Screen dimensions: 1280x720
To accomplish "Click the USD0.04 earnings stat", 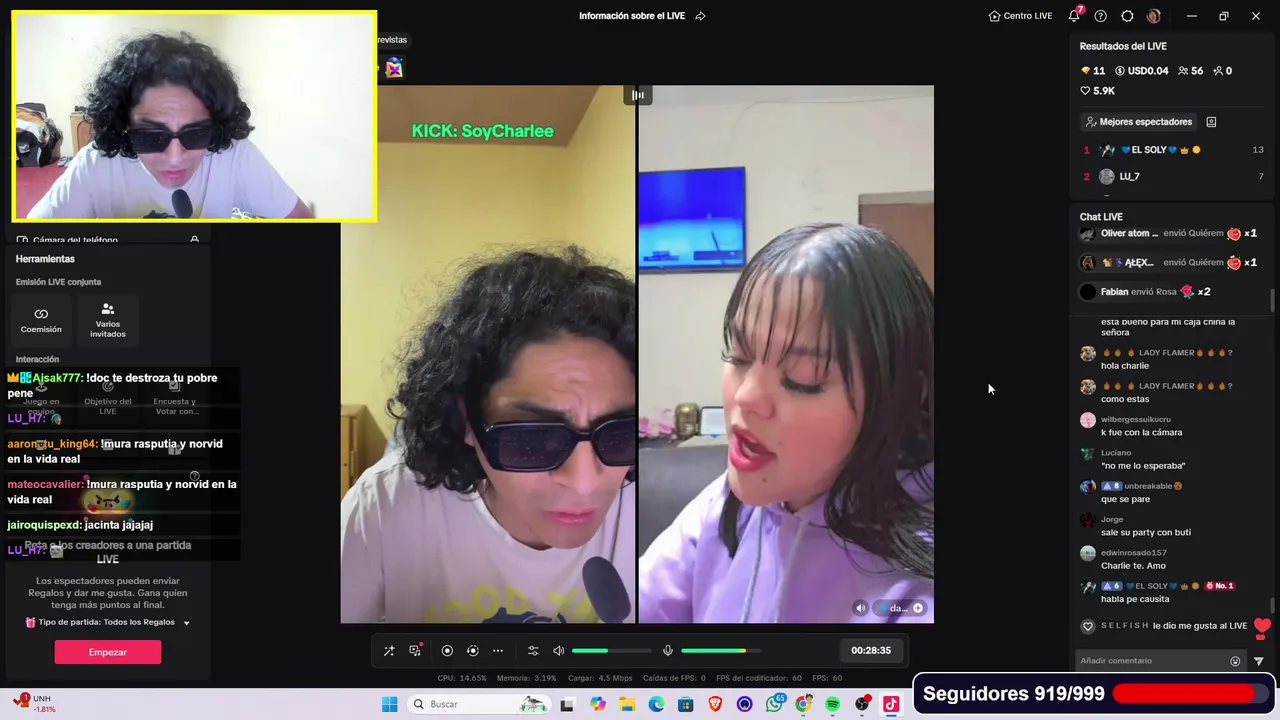I will [1142, 71].
